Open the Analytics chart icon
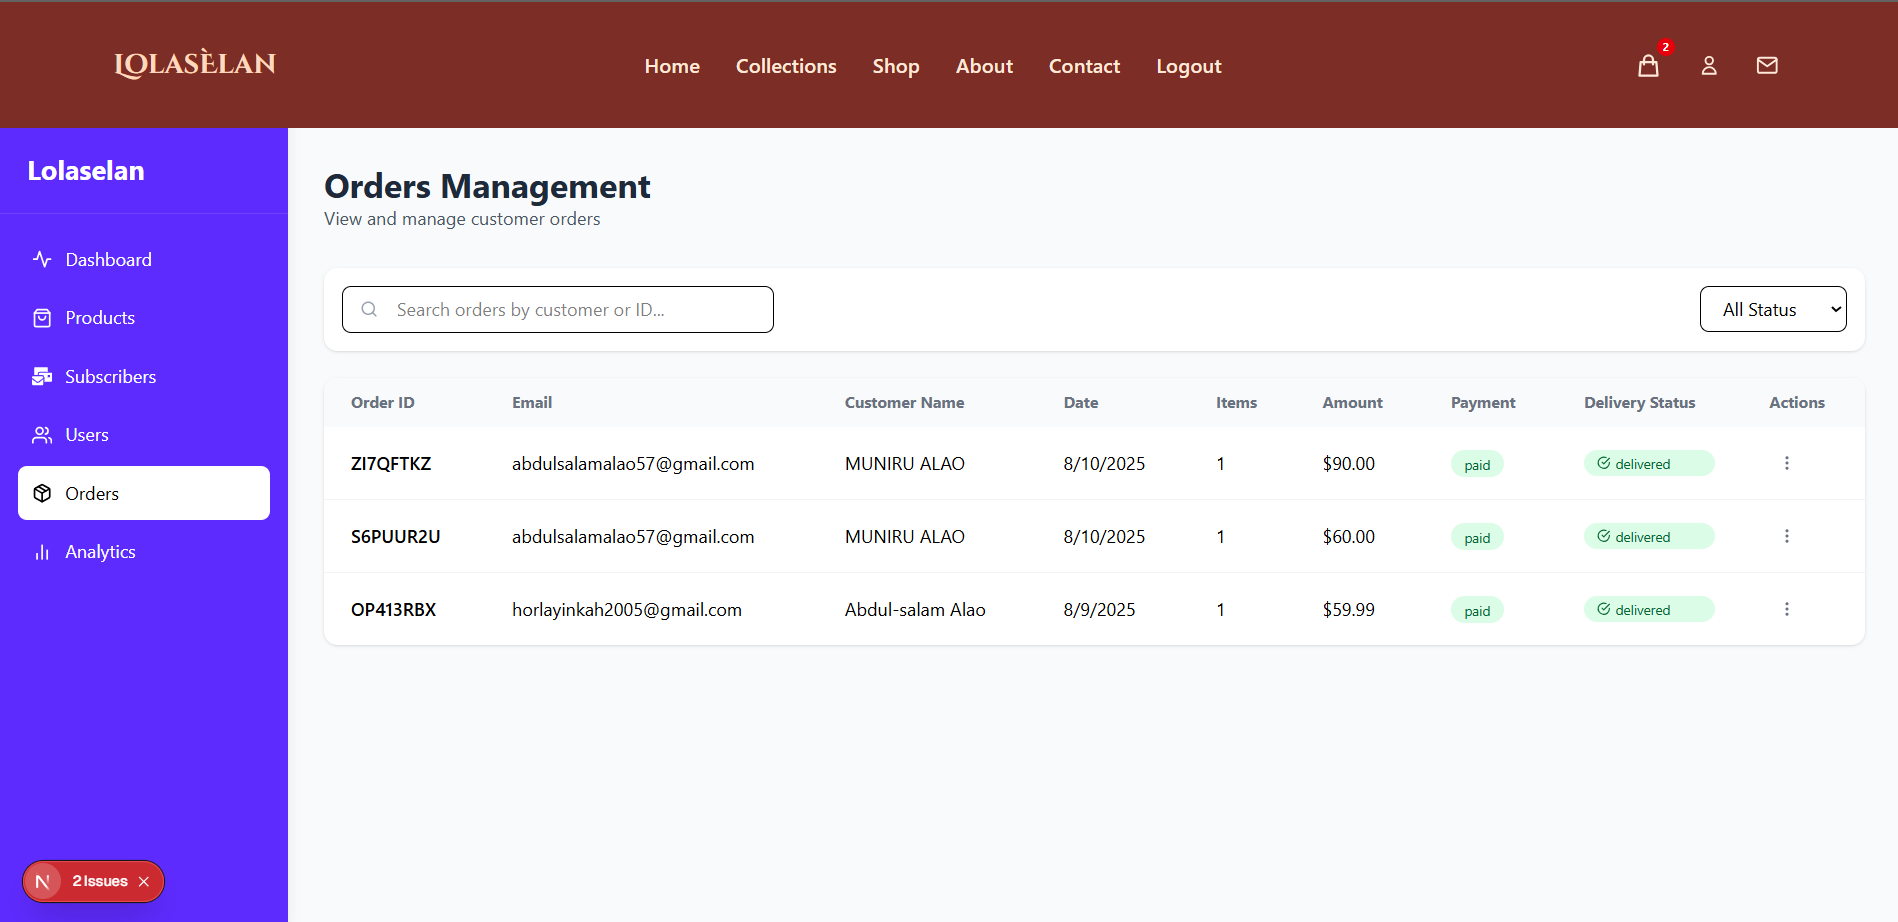This screenshot has width=1898, height=922. tap(41, 551)
